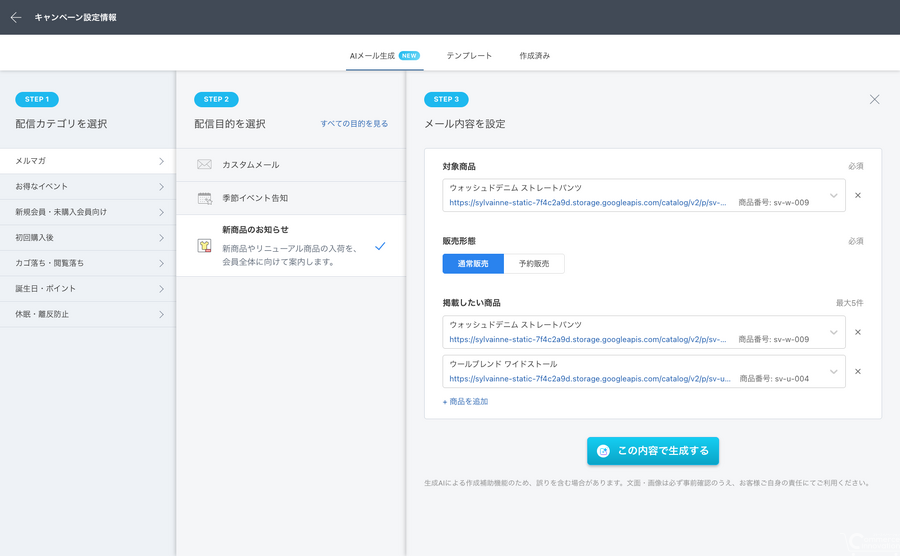
Task: Choose the 新商品のお知らせ purpose
Action: (291, 246)
